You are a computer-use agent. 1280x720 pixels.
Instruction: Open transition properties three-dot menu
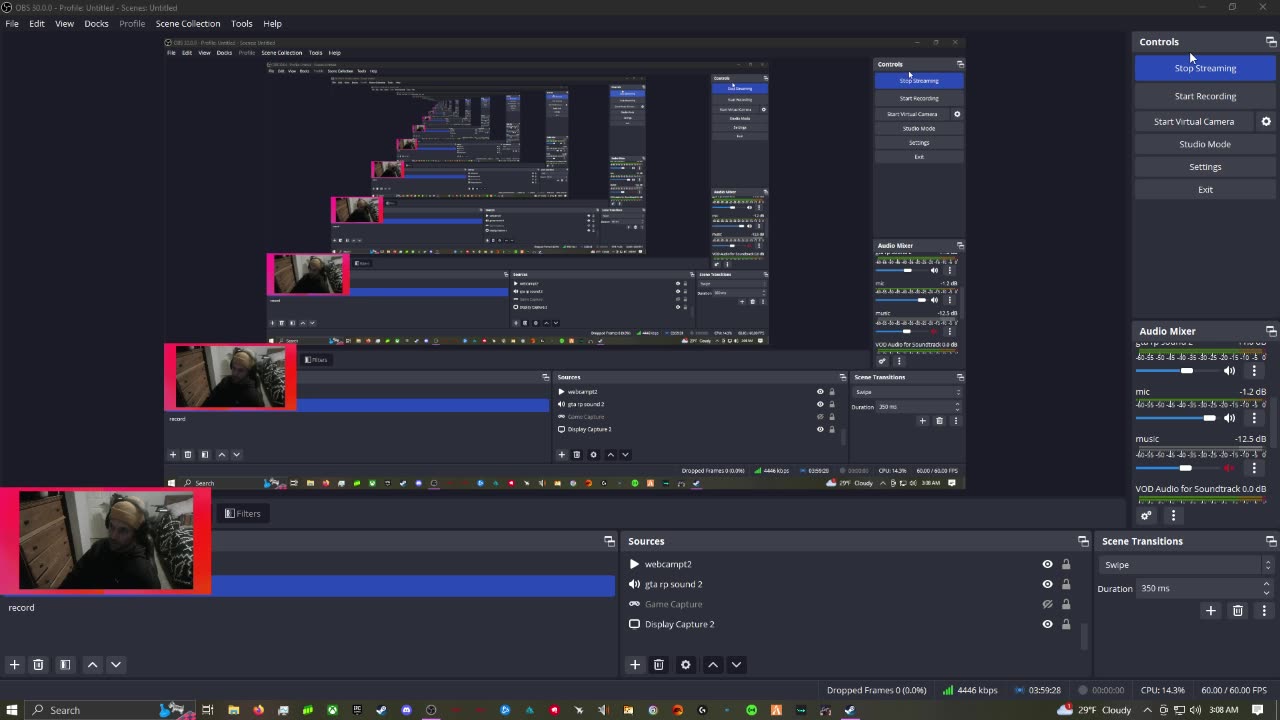(1264, 611)
